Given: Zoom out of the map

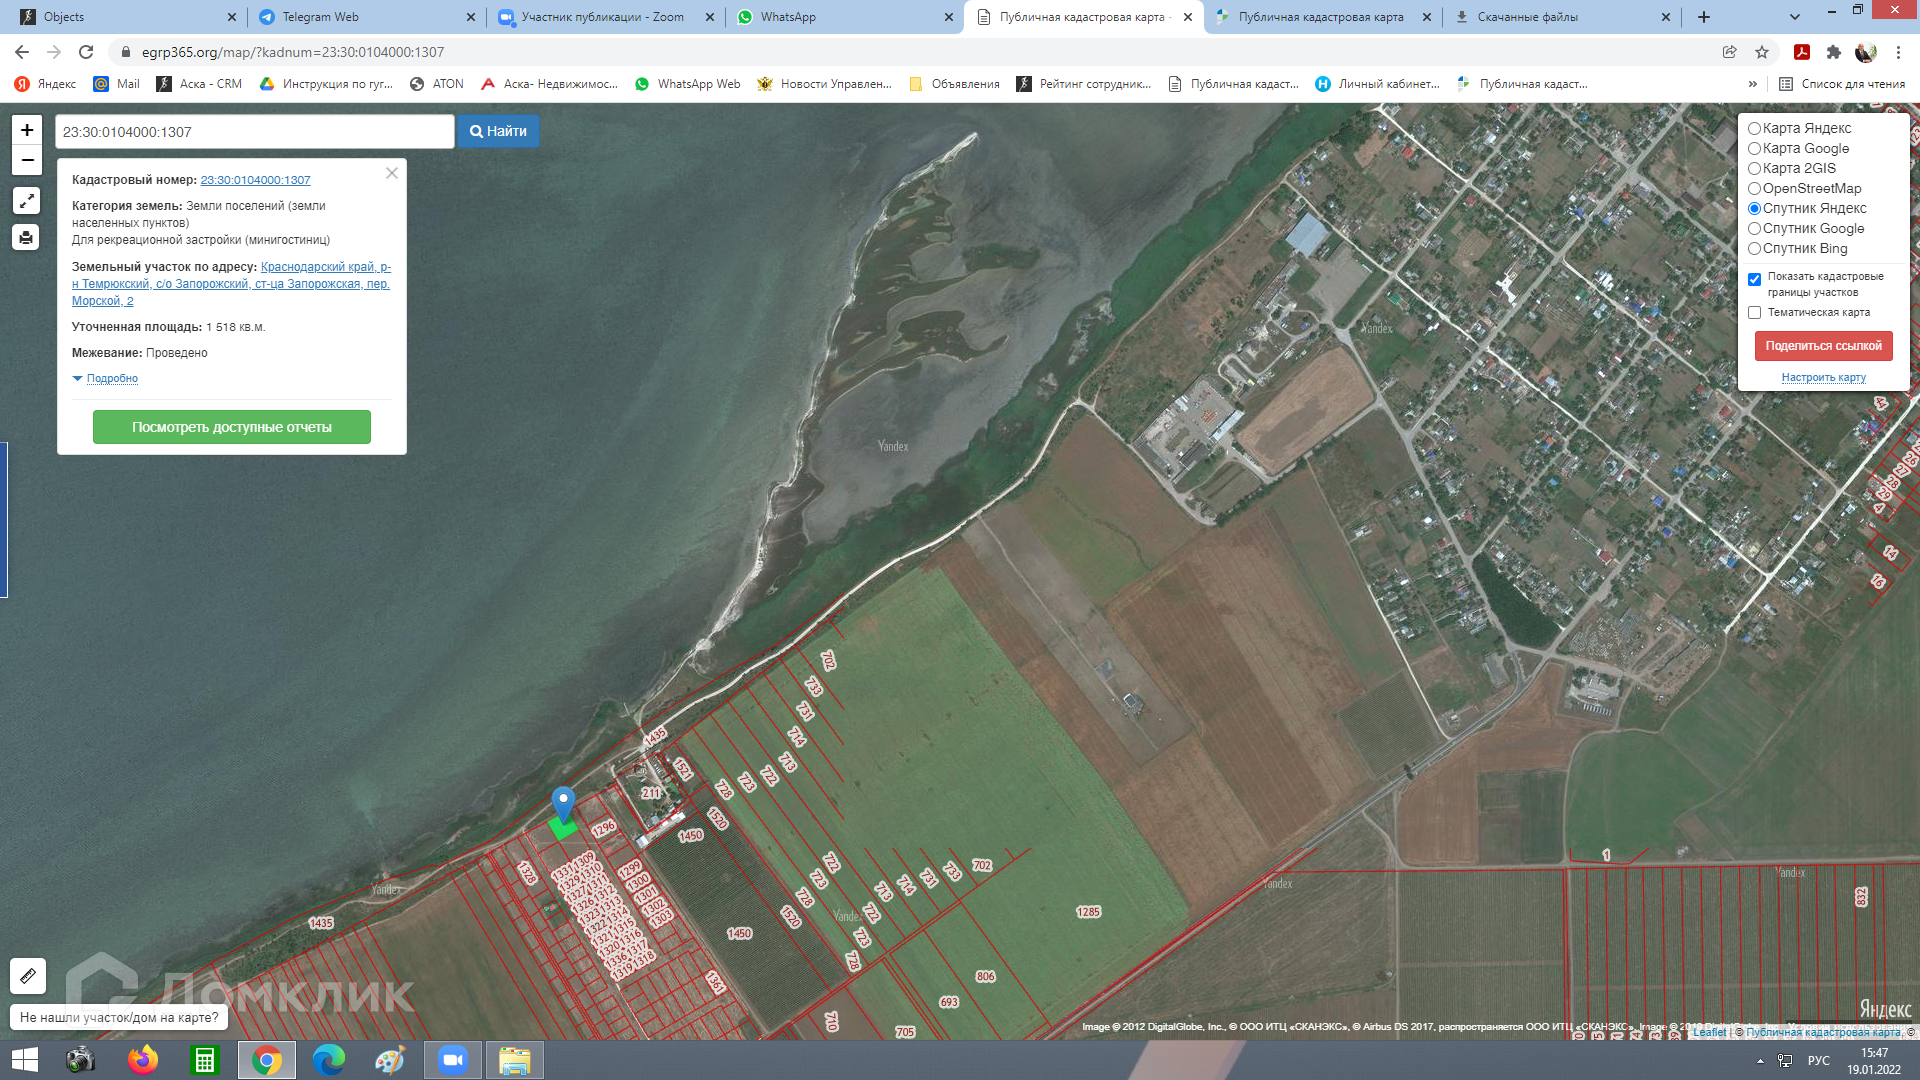Looking at the screenshot, I should 27,160.
